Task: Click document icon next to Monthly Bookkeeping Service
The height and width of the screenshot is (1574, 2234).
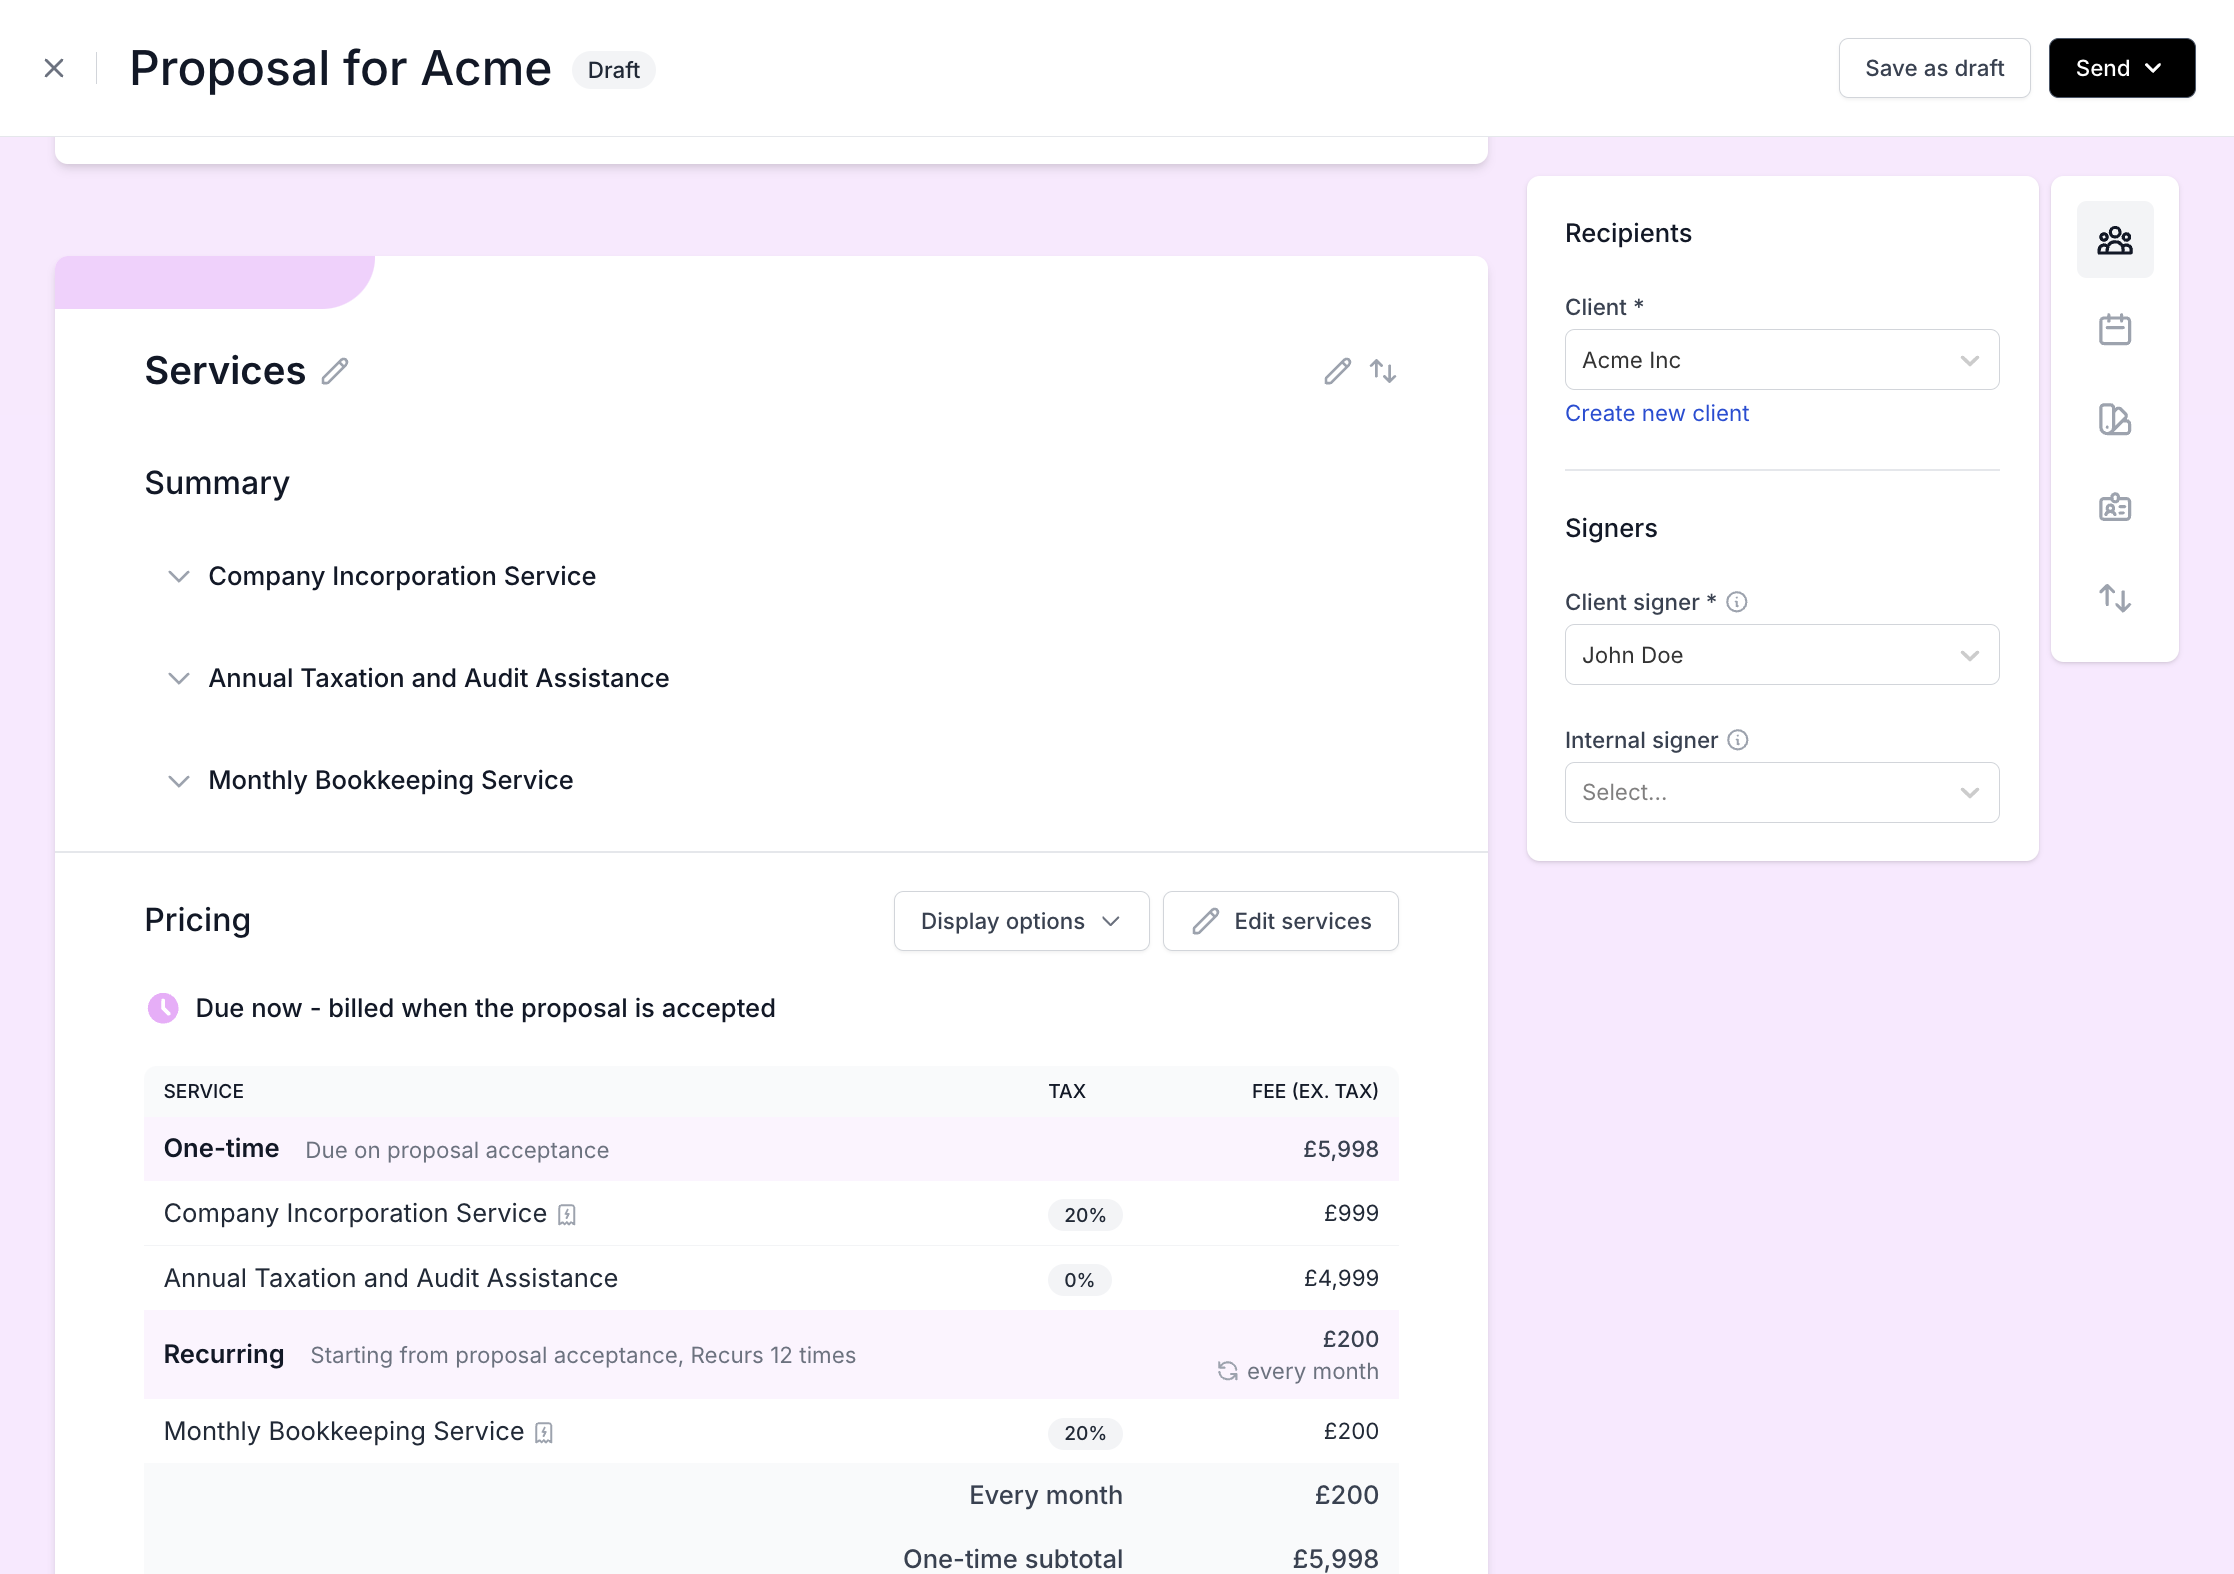Action: [x=544, y=1433]
